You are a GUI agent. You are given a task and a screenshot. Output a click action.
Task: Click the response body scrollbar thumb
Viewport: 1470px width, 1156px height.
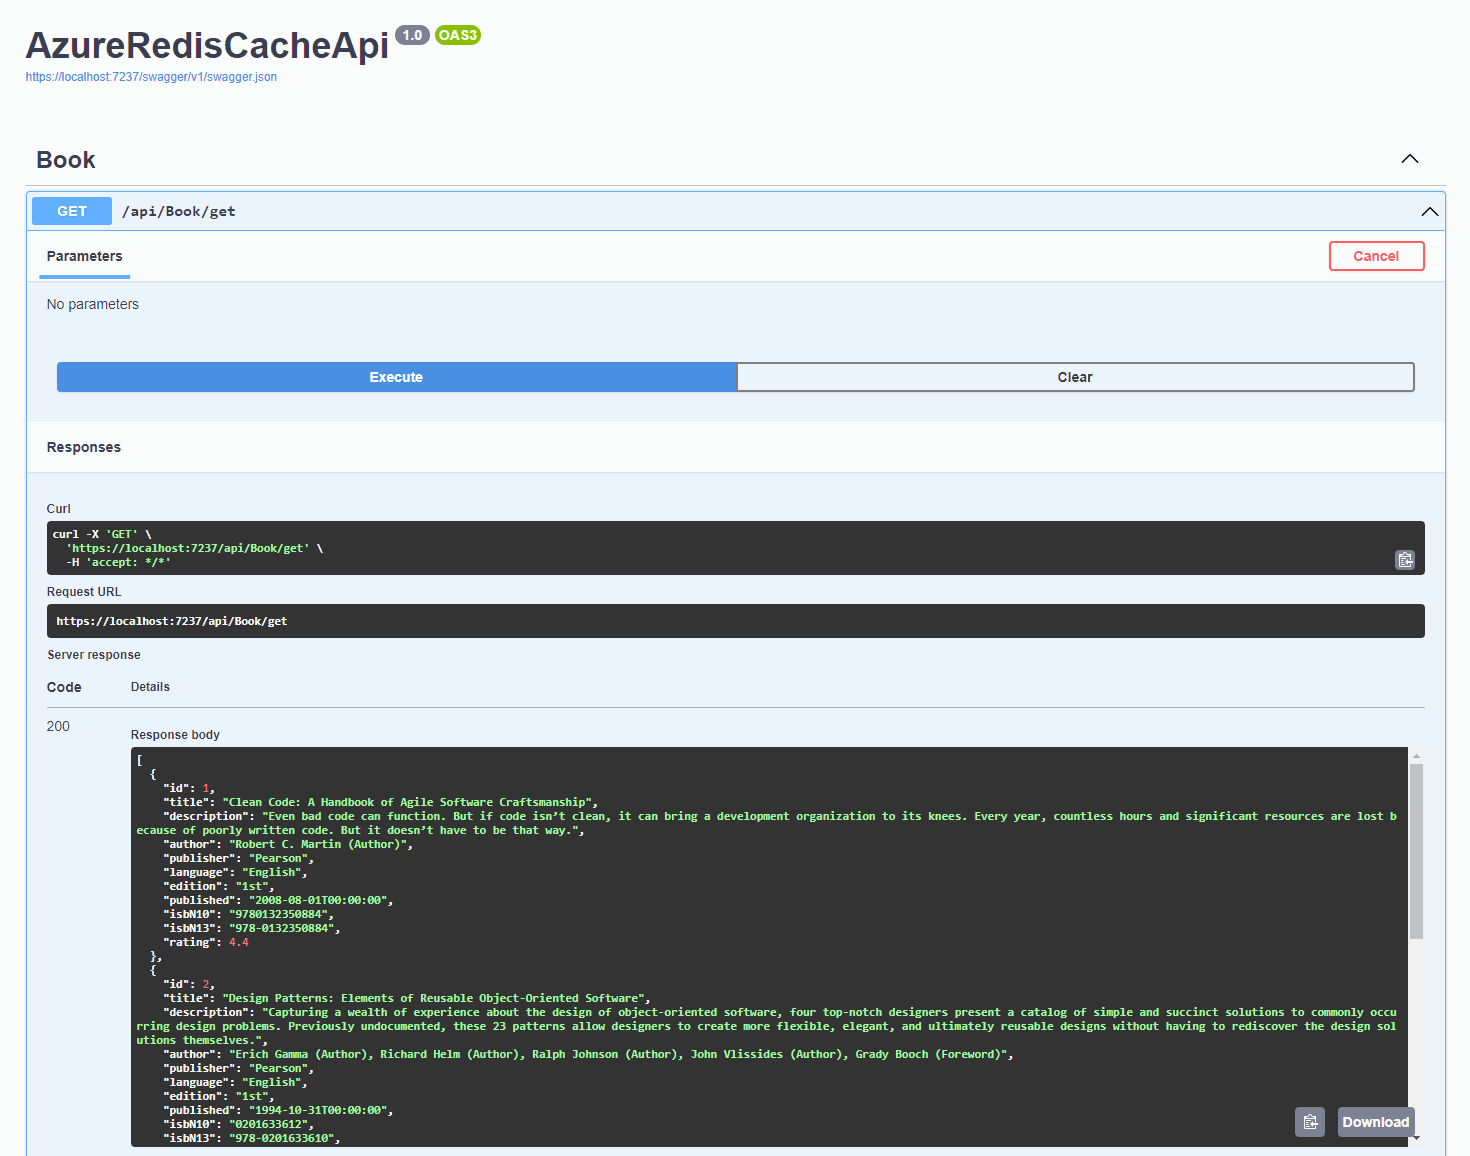[x=1416, y=852]
